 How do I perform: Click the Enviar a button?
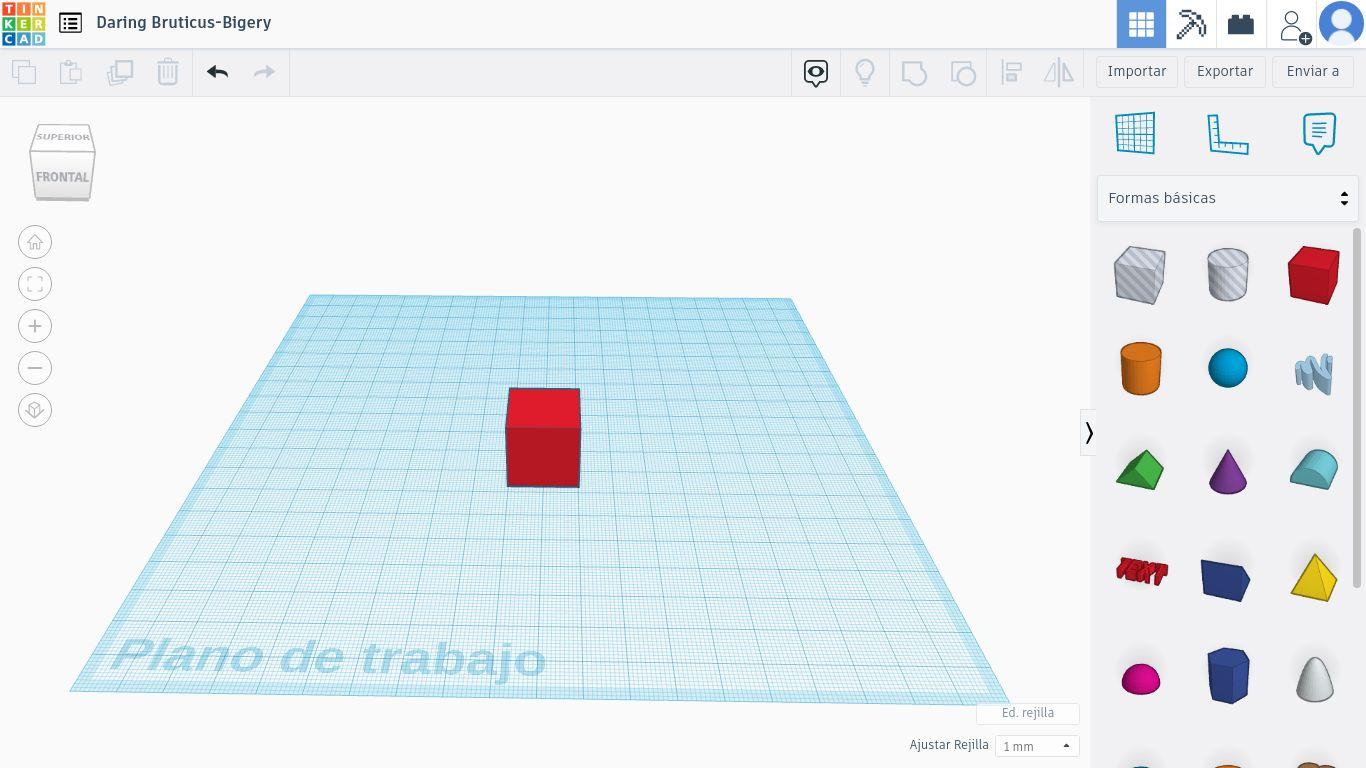tap(1313, 71)
